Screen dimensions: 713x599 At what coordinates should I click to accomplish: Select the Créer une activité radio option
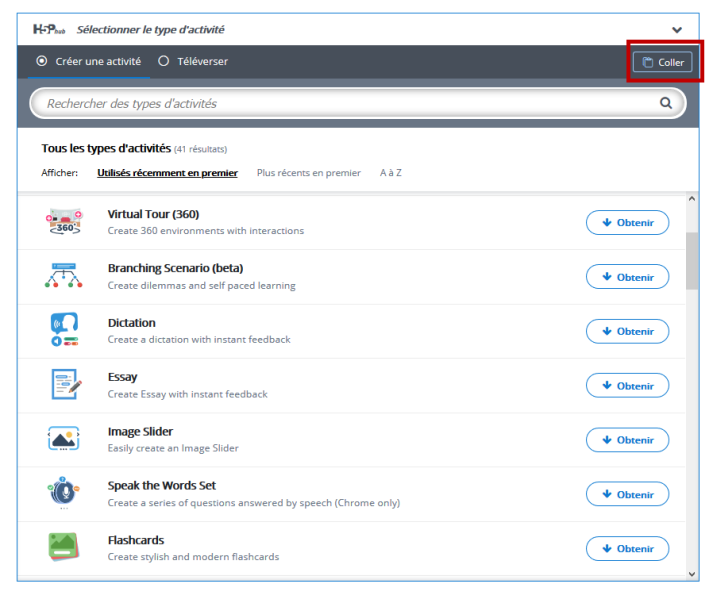89,61
